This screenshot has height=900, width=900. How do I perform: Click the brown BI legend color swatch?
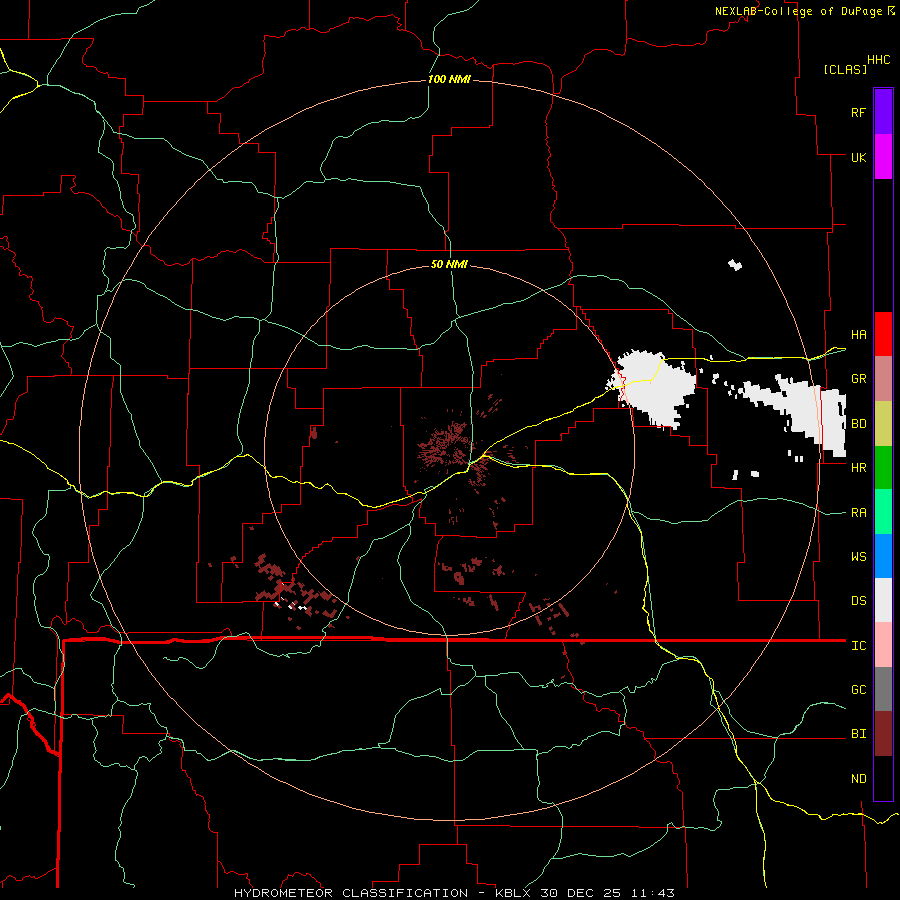click(883, 734)
